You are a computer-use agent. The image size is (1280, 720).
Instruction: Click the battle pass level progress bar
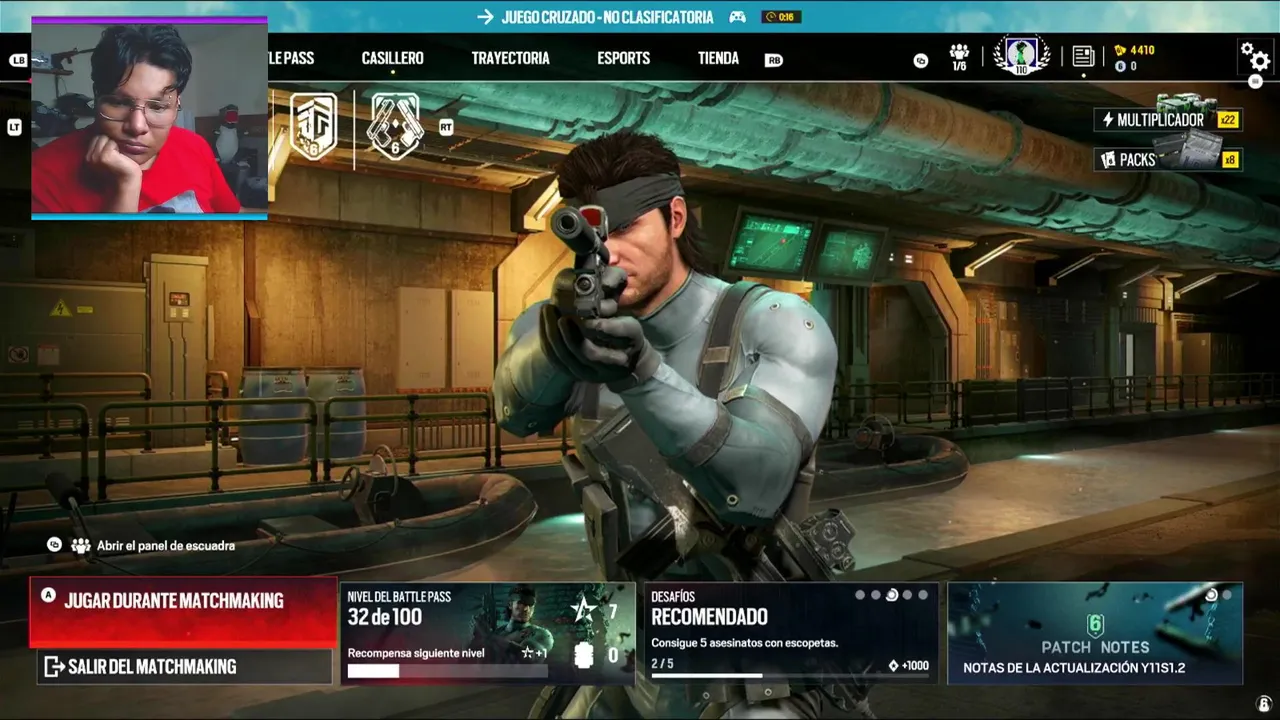[x=447, y=671]
